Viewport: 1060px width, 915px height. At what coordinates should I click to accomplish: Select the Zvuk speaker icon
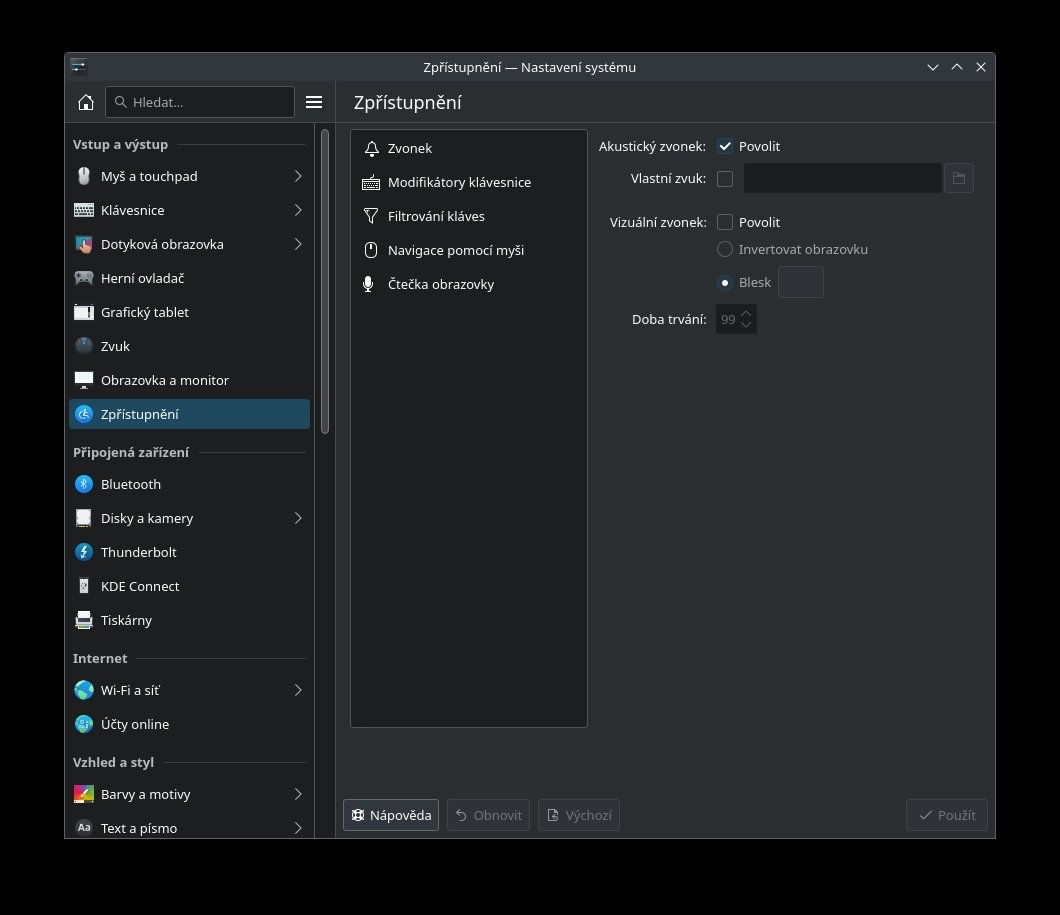(x=84, y=346)
